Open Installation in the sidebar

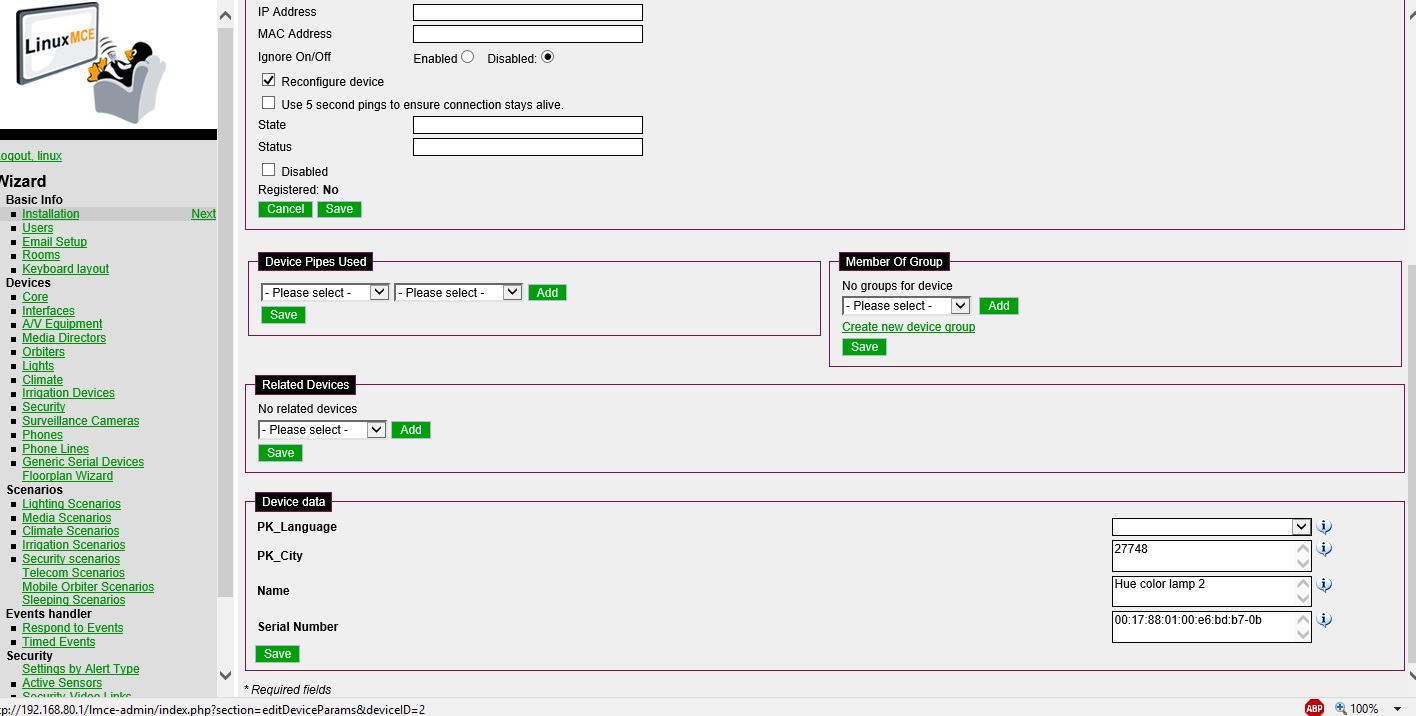pos(51,214)
